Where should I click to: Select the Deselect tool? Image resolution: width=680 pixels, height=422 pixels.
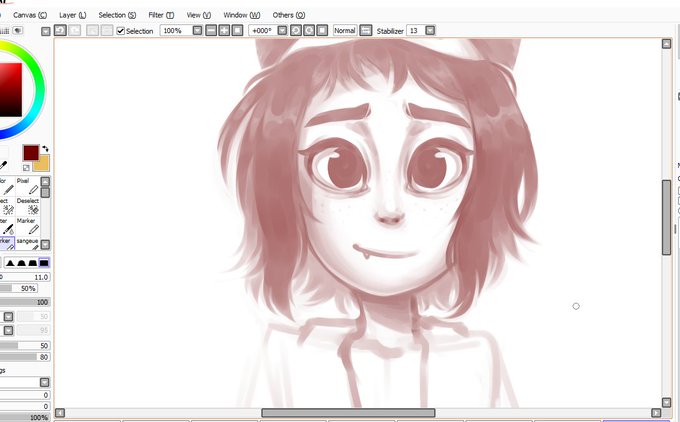point(28,206)
